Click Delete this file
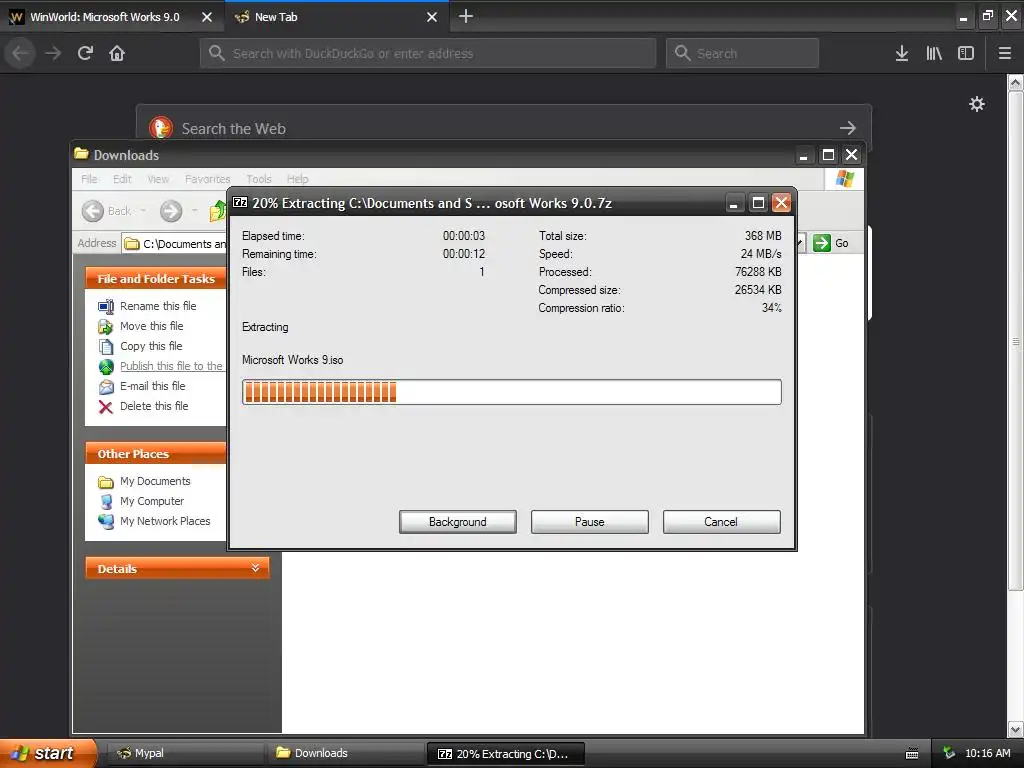This screenshot has width=1024, height=768. pyautogui.click(x=154, y=406)
